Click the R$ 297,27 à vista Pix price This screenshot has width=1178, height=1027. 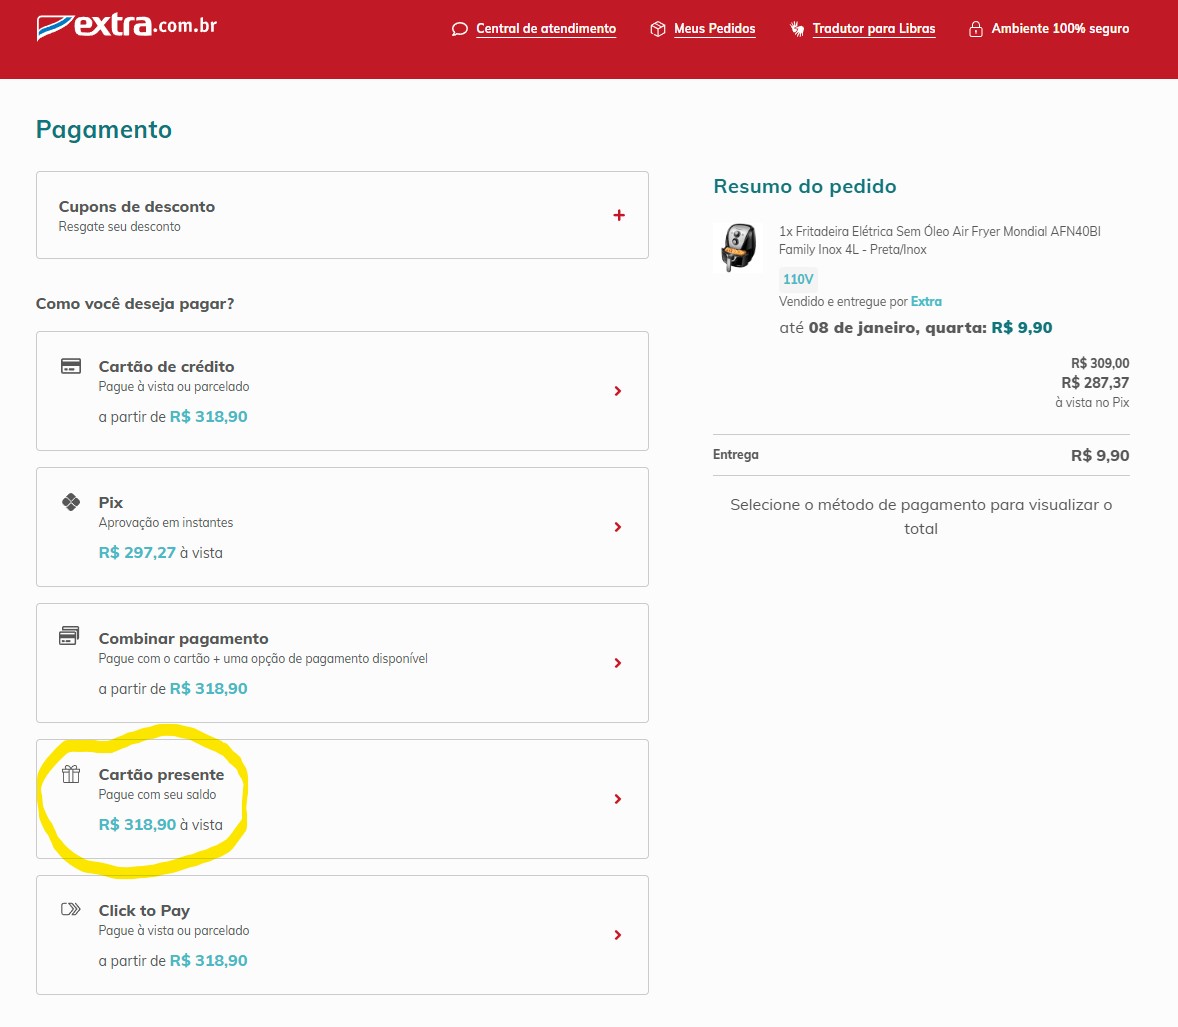pos(160,553)
